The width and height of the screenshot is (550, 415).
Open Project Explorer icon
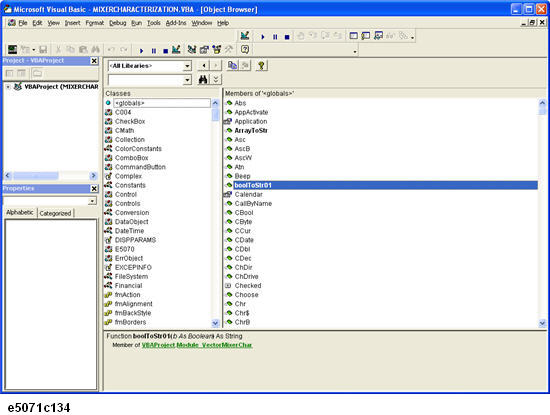pos(192,50)
